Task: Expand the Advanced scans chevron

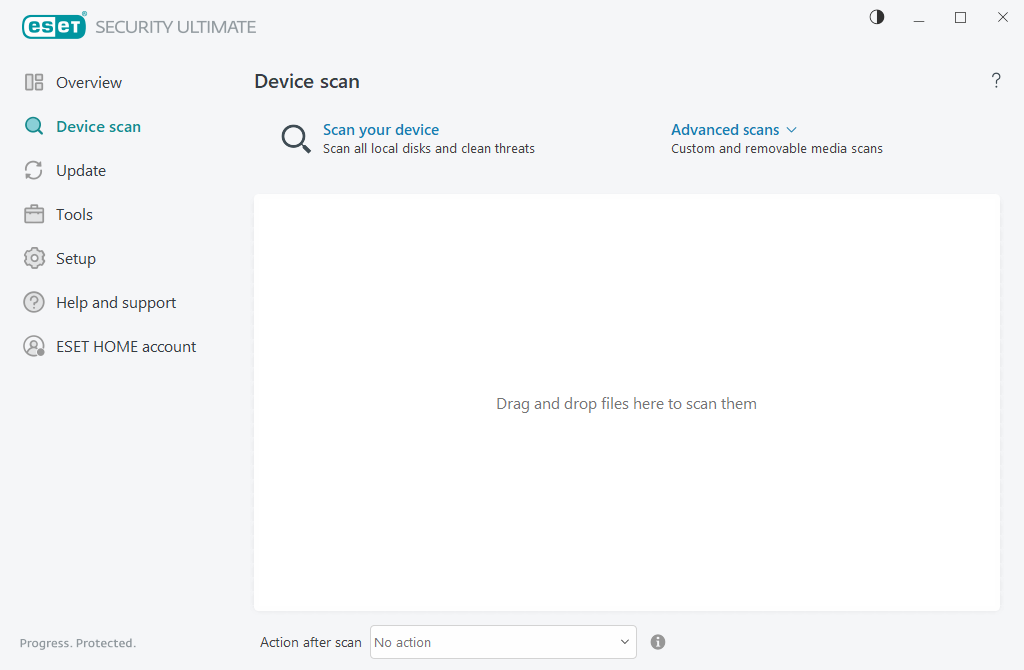Action: coord(792,130)
